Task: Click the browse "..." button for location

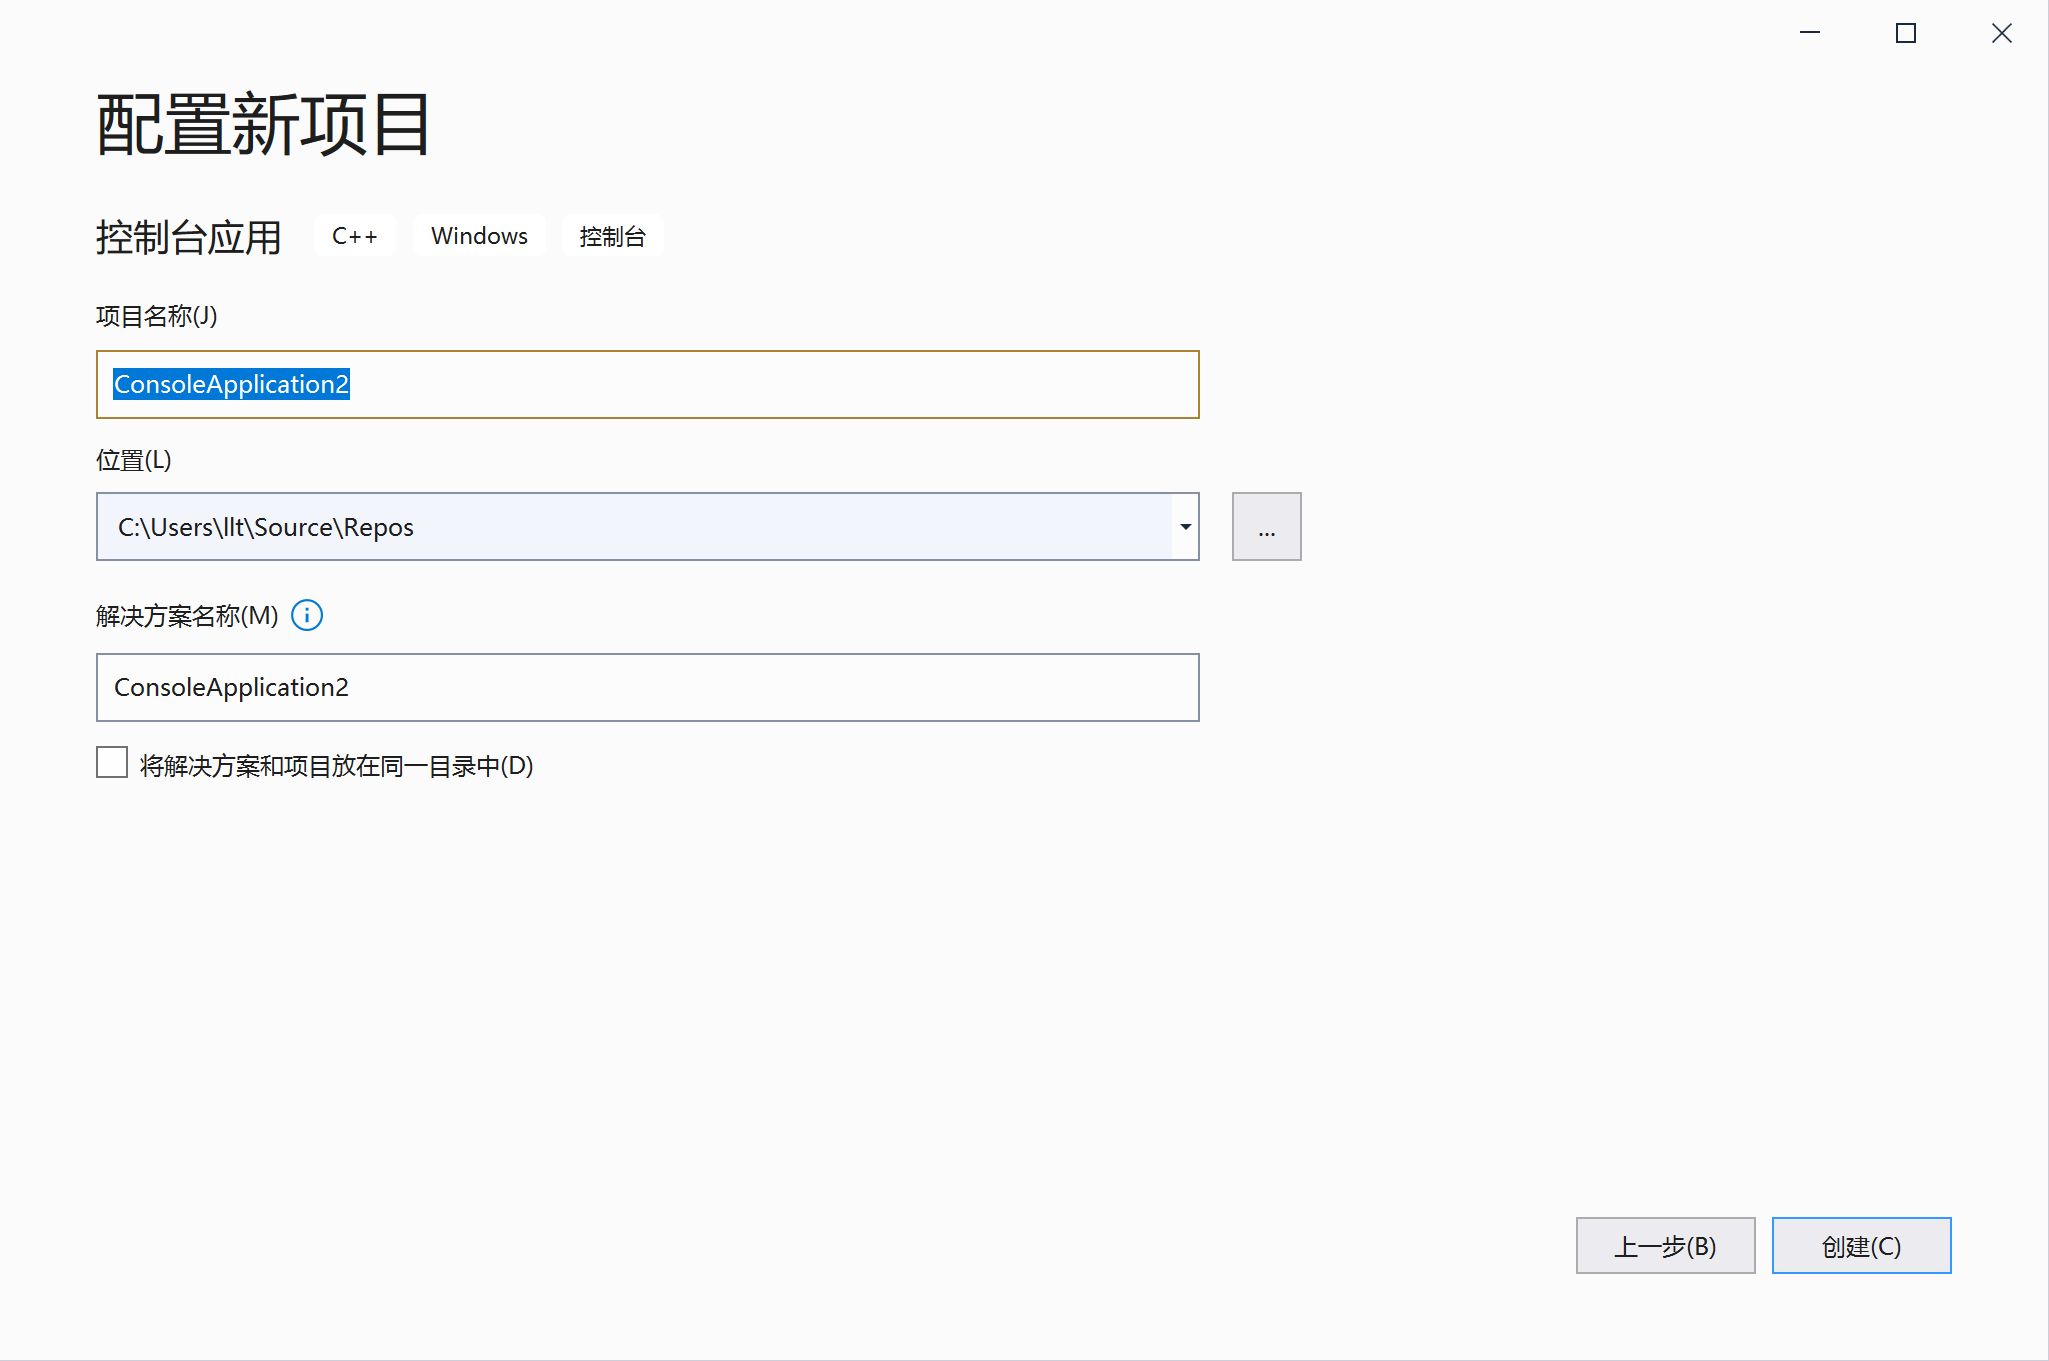Action: pos(1266,527)
